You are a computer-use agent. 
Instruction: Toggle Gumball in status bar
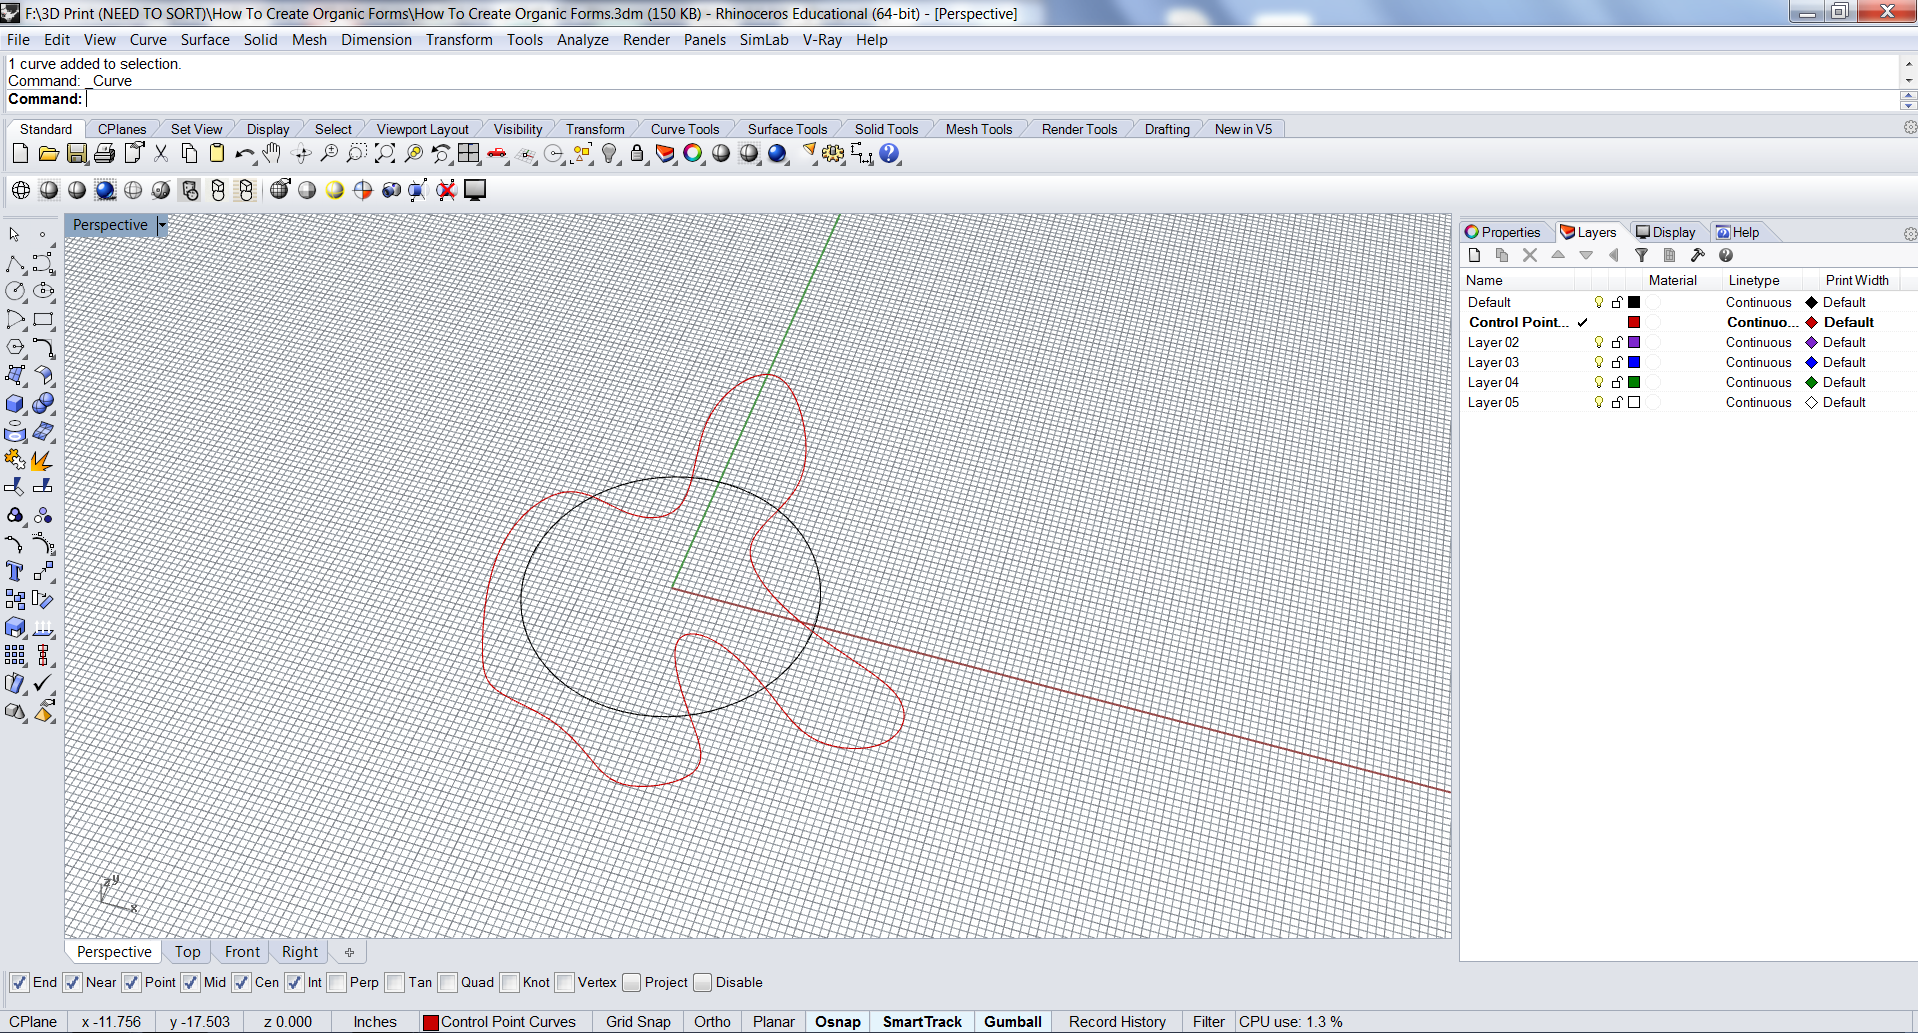(x=1012, y=1022)
